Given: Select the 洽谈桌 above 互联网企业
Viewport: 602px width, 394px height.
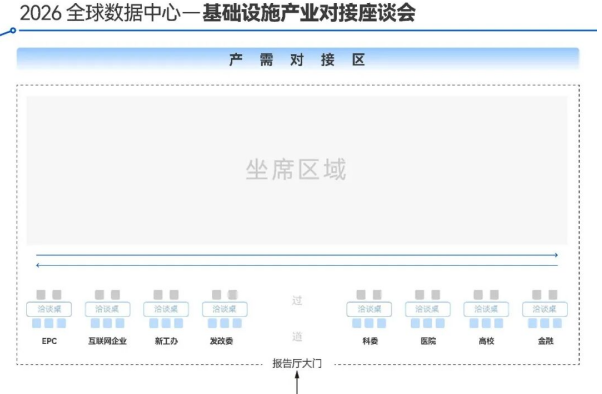Looking at the screenshot, I should click(108, 309).
